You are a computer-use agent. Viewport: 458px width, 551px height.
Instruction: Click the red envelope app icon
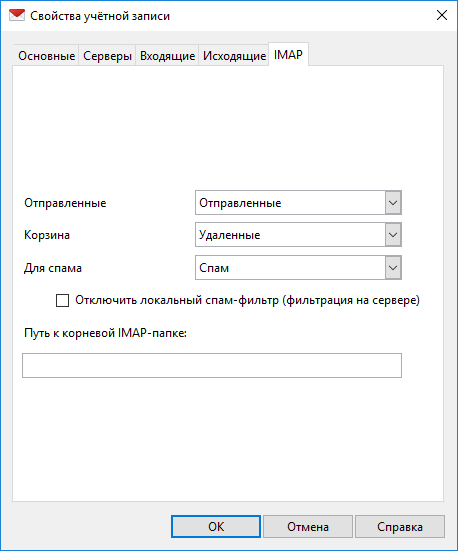coord(17,15)
